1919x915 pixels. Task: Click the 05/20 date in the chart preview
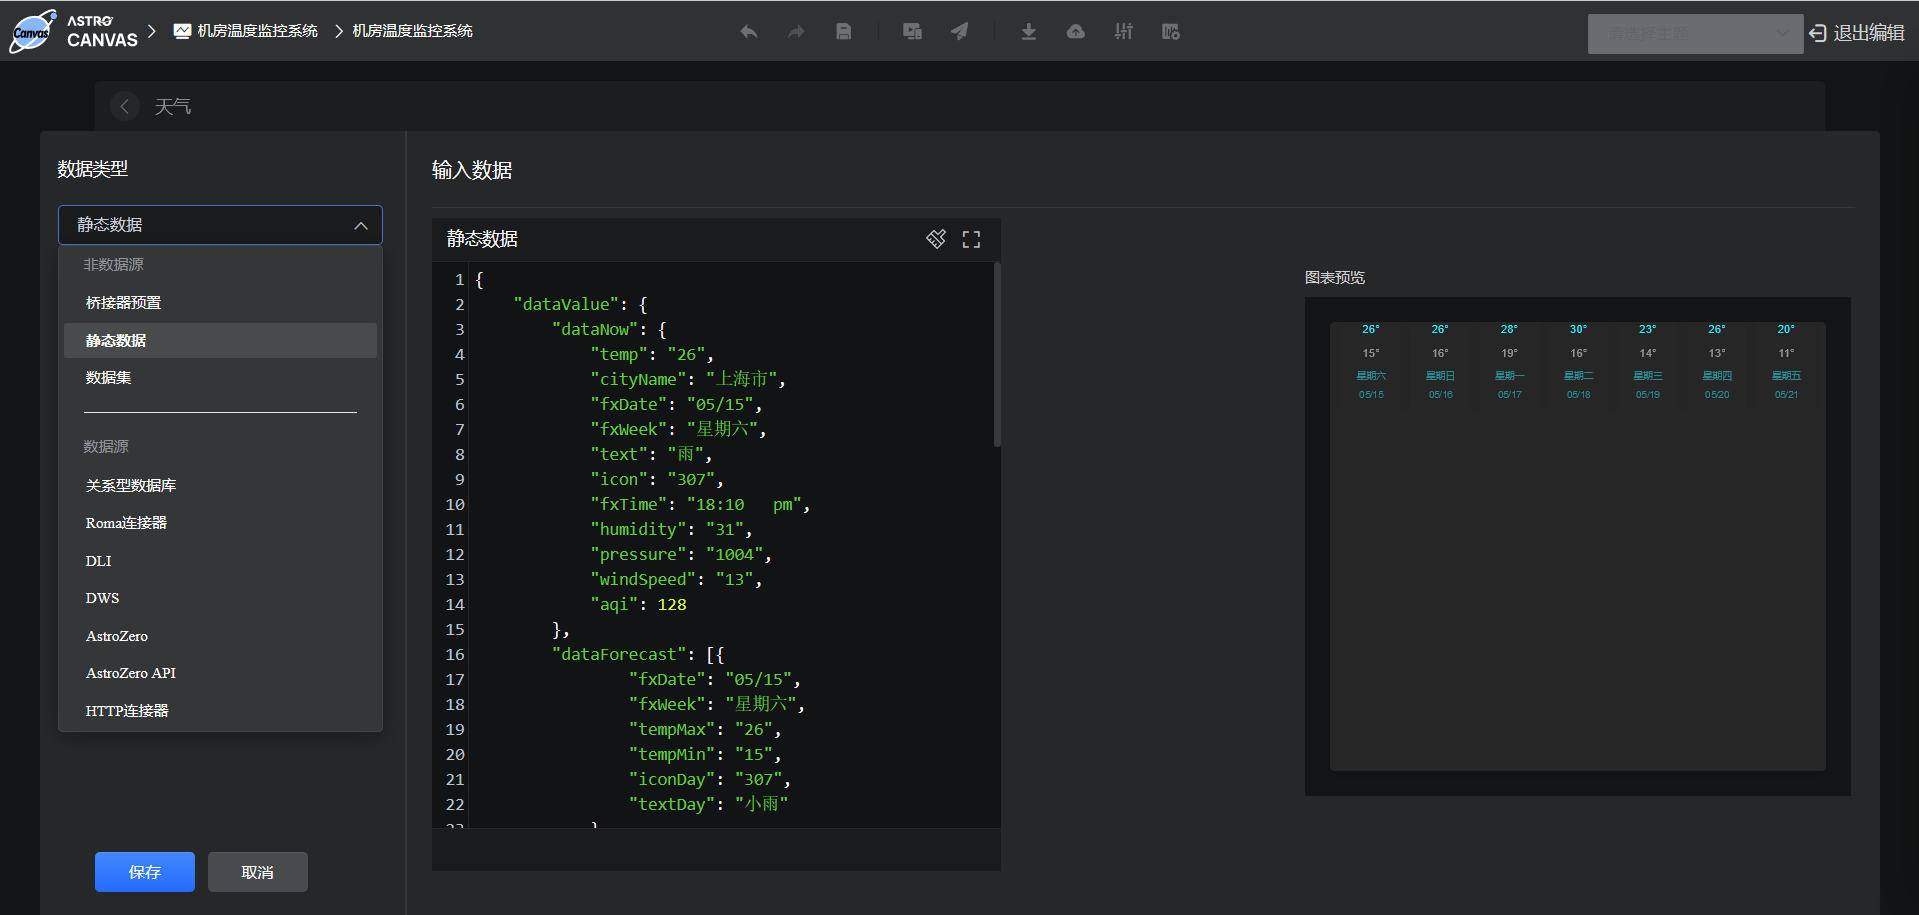click(1716, 395)
